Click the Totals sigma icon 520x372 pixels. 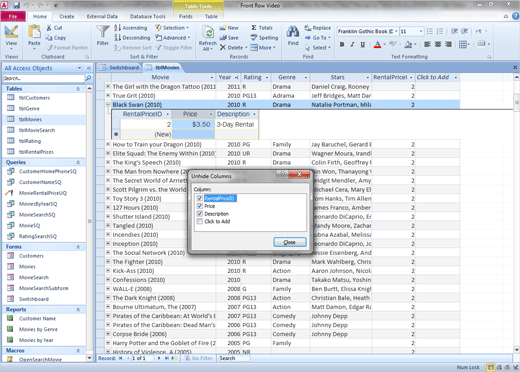tap(254, 28)
